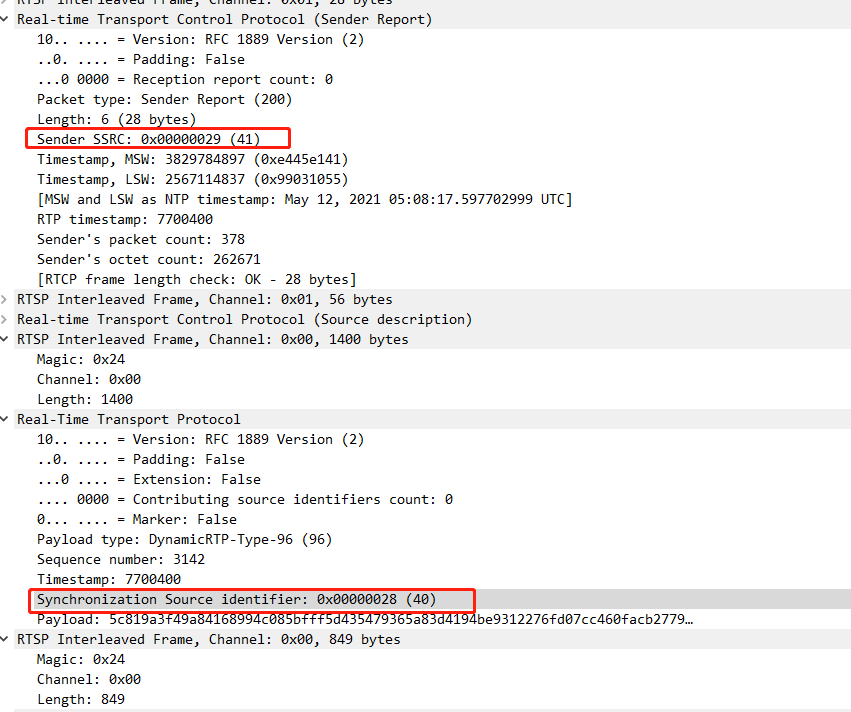
Task: Expand the Source description protocol section
Action: [6, 319]
